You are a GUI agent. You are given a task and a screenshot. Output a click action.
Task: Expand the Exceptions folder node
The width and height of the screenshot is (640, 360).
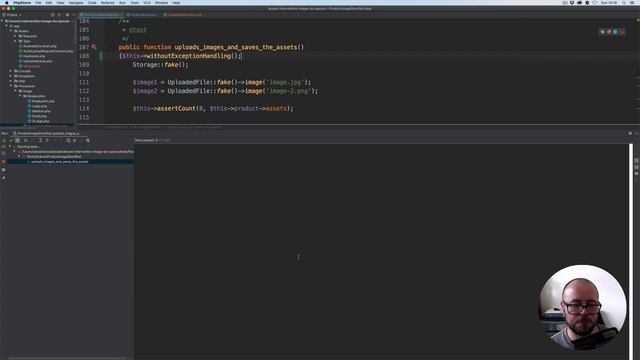(11, 76)
